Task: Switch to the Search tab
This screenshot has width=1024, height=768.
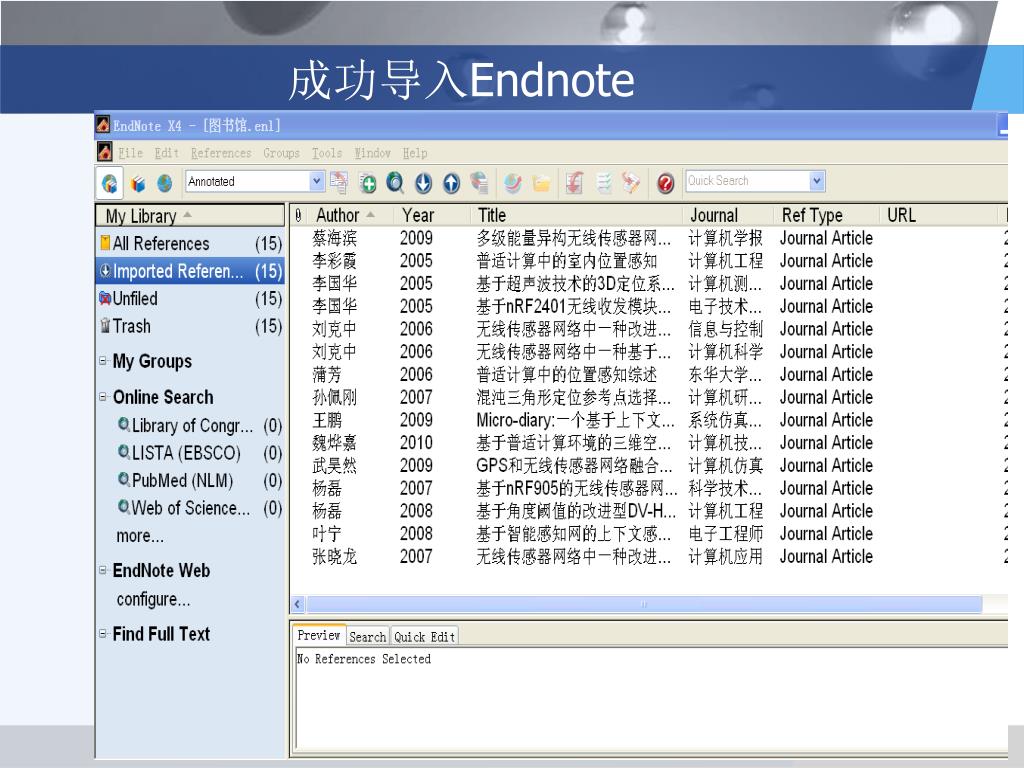Action: [368, 637]
